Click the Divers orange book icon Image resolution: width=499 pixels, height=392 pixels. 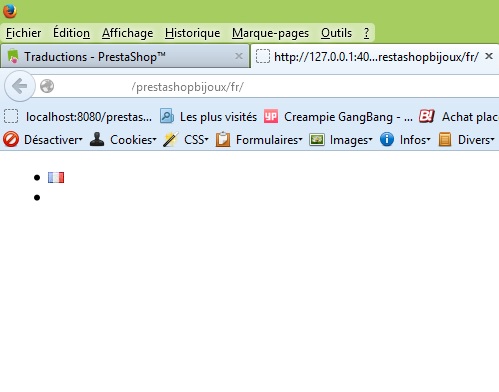(445, 139)
